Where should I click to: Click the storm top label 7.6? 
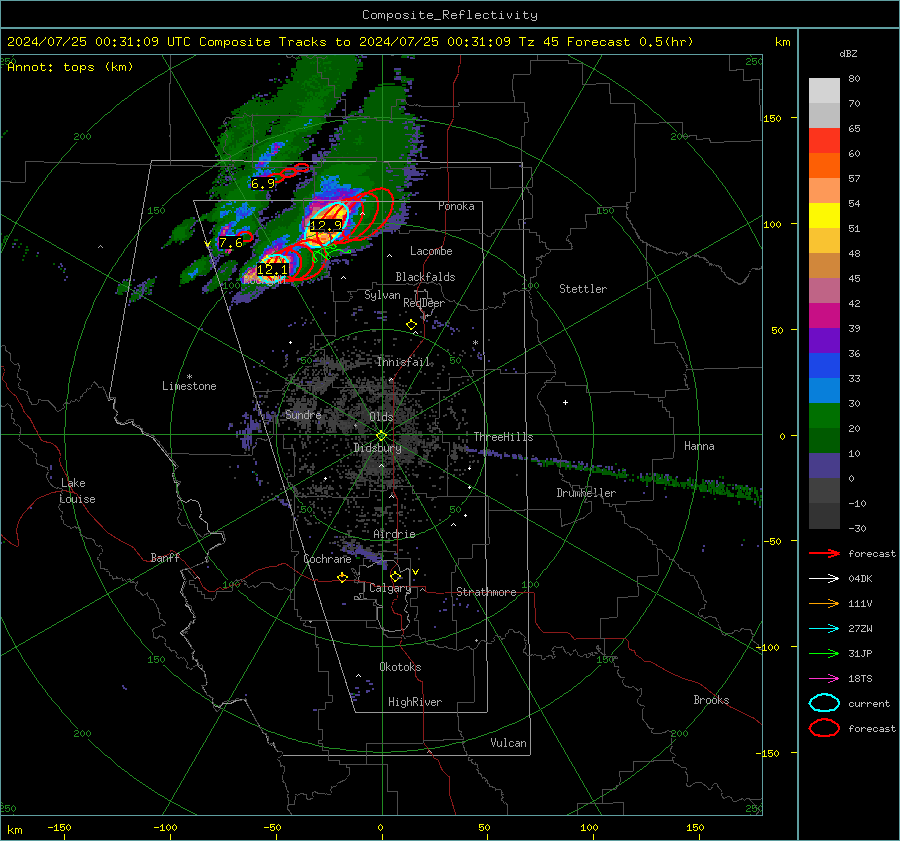coord(231,243)
